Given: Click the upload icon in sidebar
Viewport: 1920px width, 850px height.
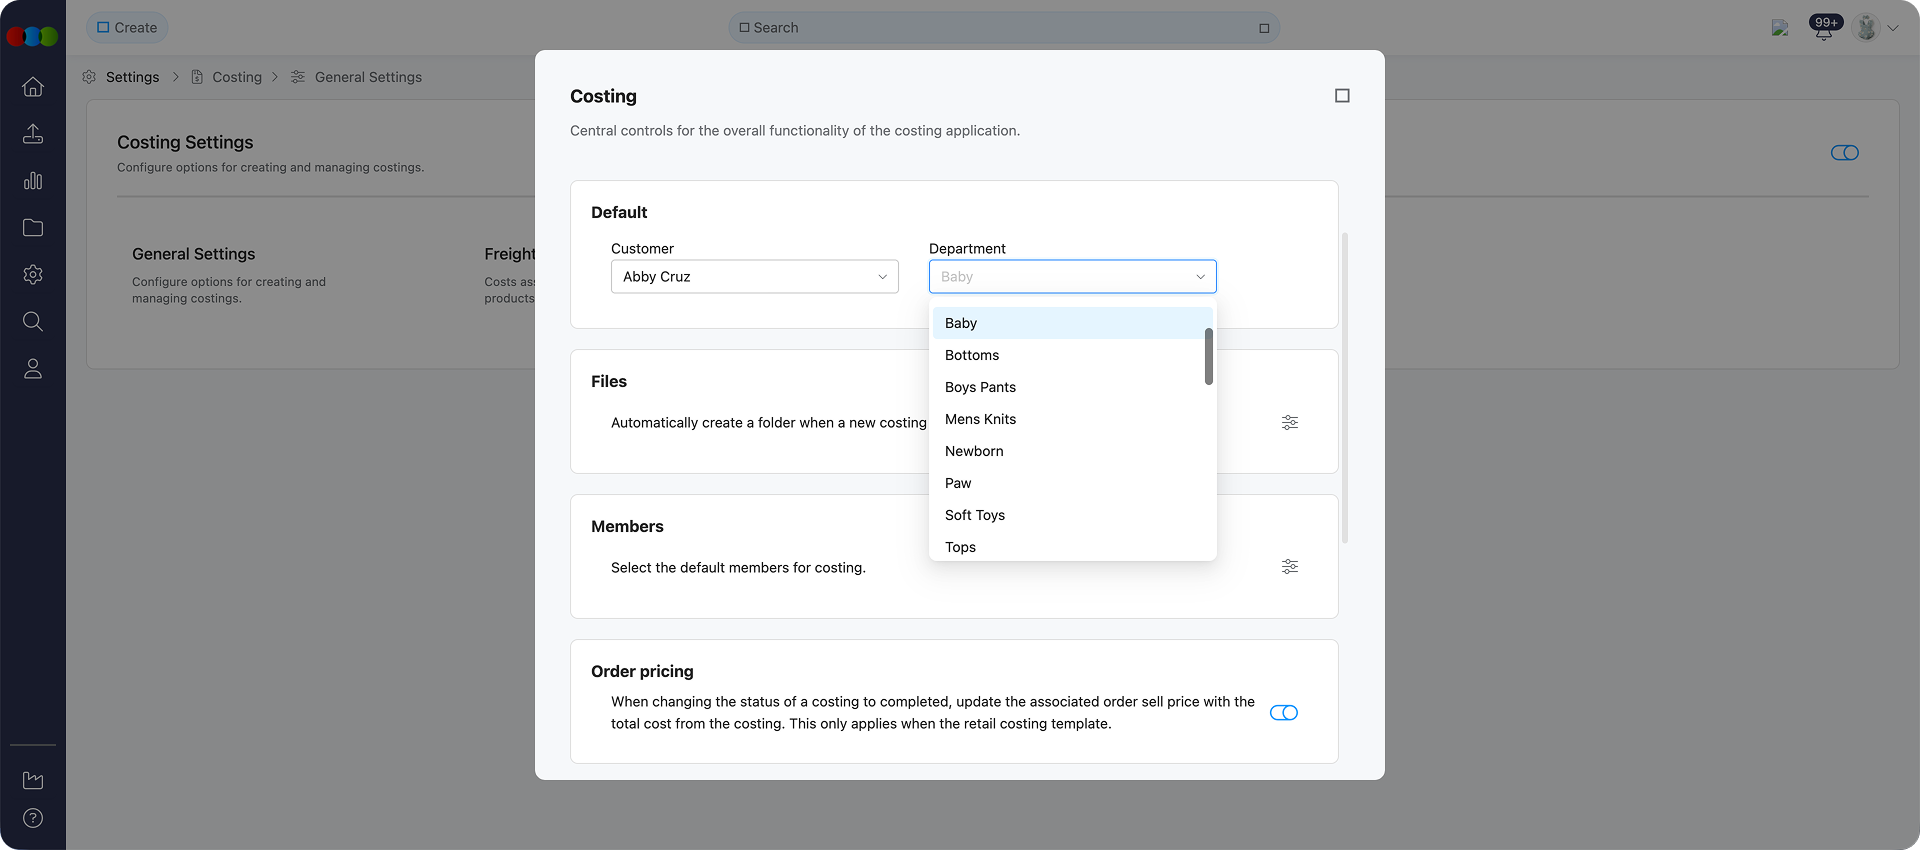Looking at the screenshot, I should 33,134.
